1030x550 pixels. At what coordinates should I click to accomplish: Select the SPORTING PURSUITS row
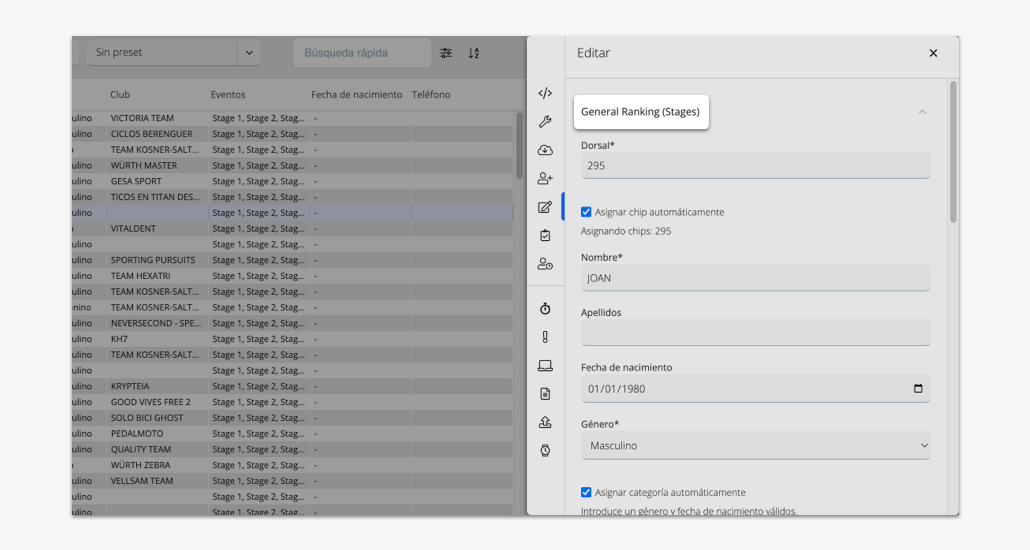pyautogui.click(x=292, y=260)
